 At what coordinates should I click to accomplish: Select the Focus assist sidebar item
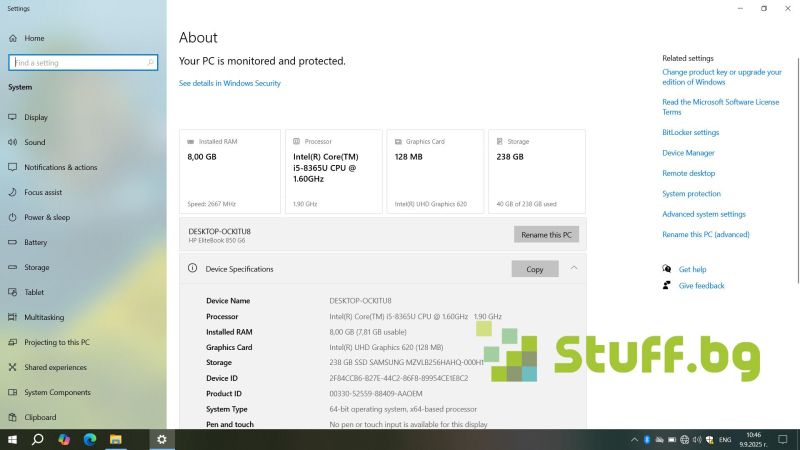point(43,192)
